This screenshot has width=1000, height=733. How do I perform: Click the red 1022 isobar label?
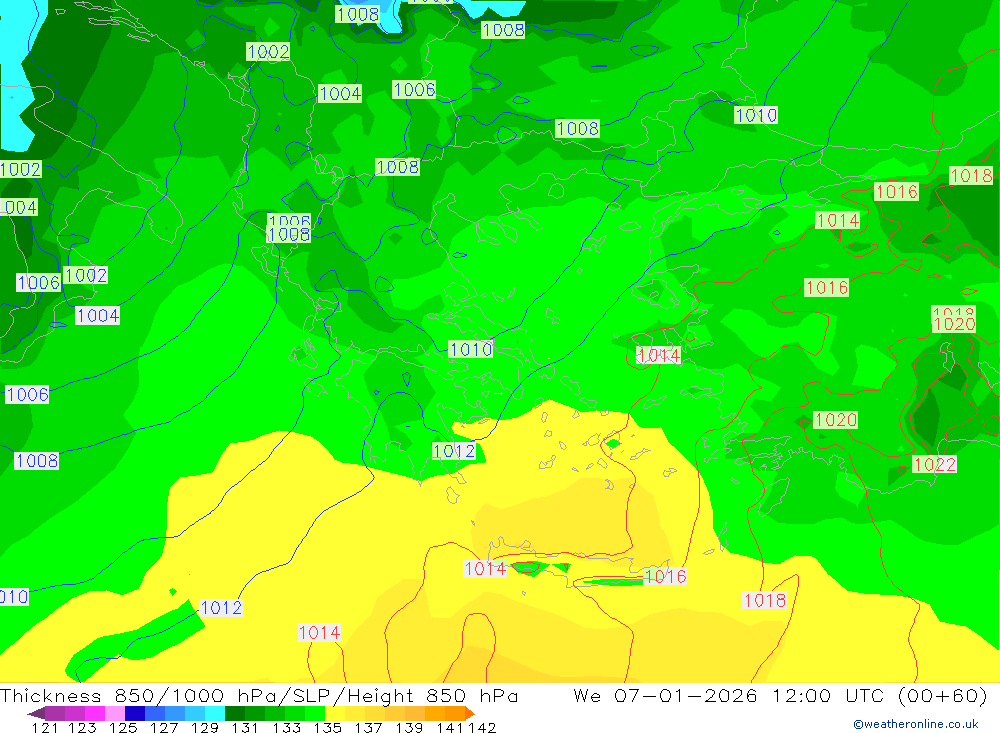coord(934,464)
